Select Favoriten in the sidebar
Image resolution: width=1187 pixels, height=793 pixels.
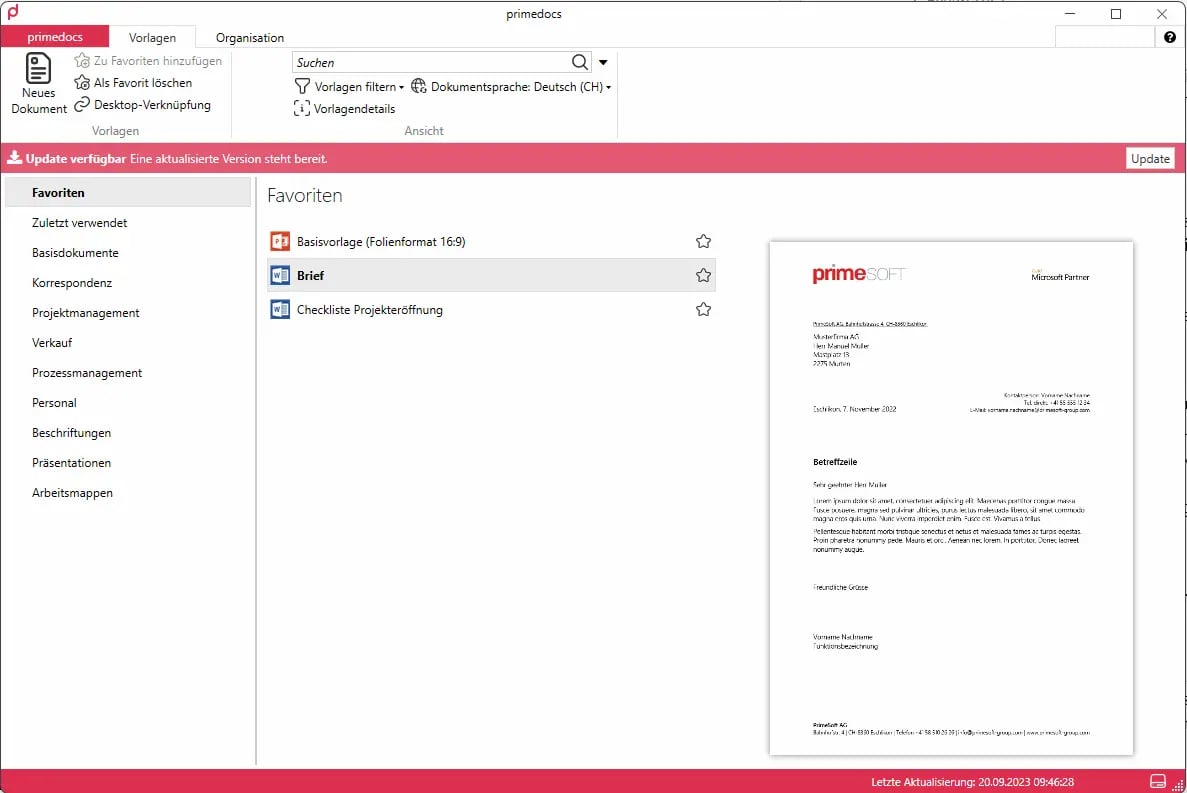point(128,192)
